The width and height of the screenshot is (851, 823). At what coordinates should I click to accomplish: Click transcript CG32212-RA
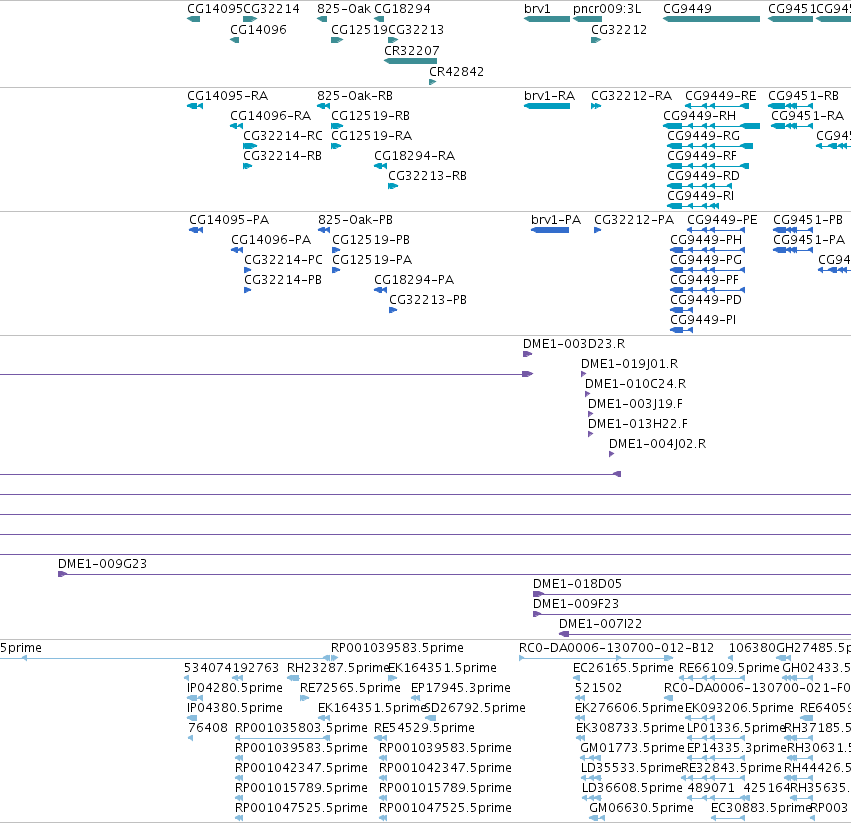click(631, 96)
